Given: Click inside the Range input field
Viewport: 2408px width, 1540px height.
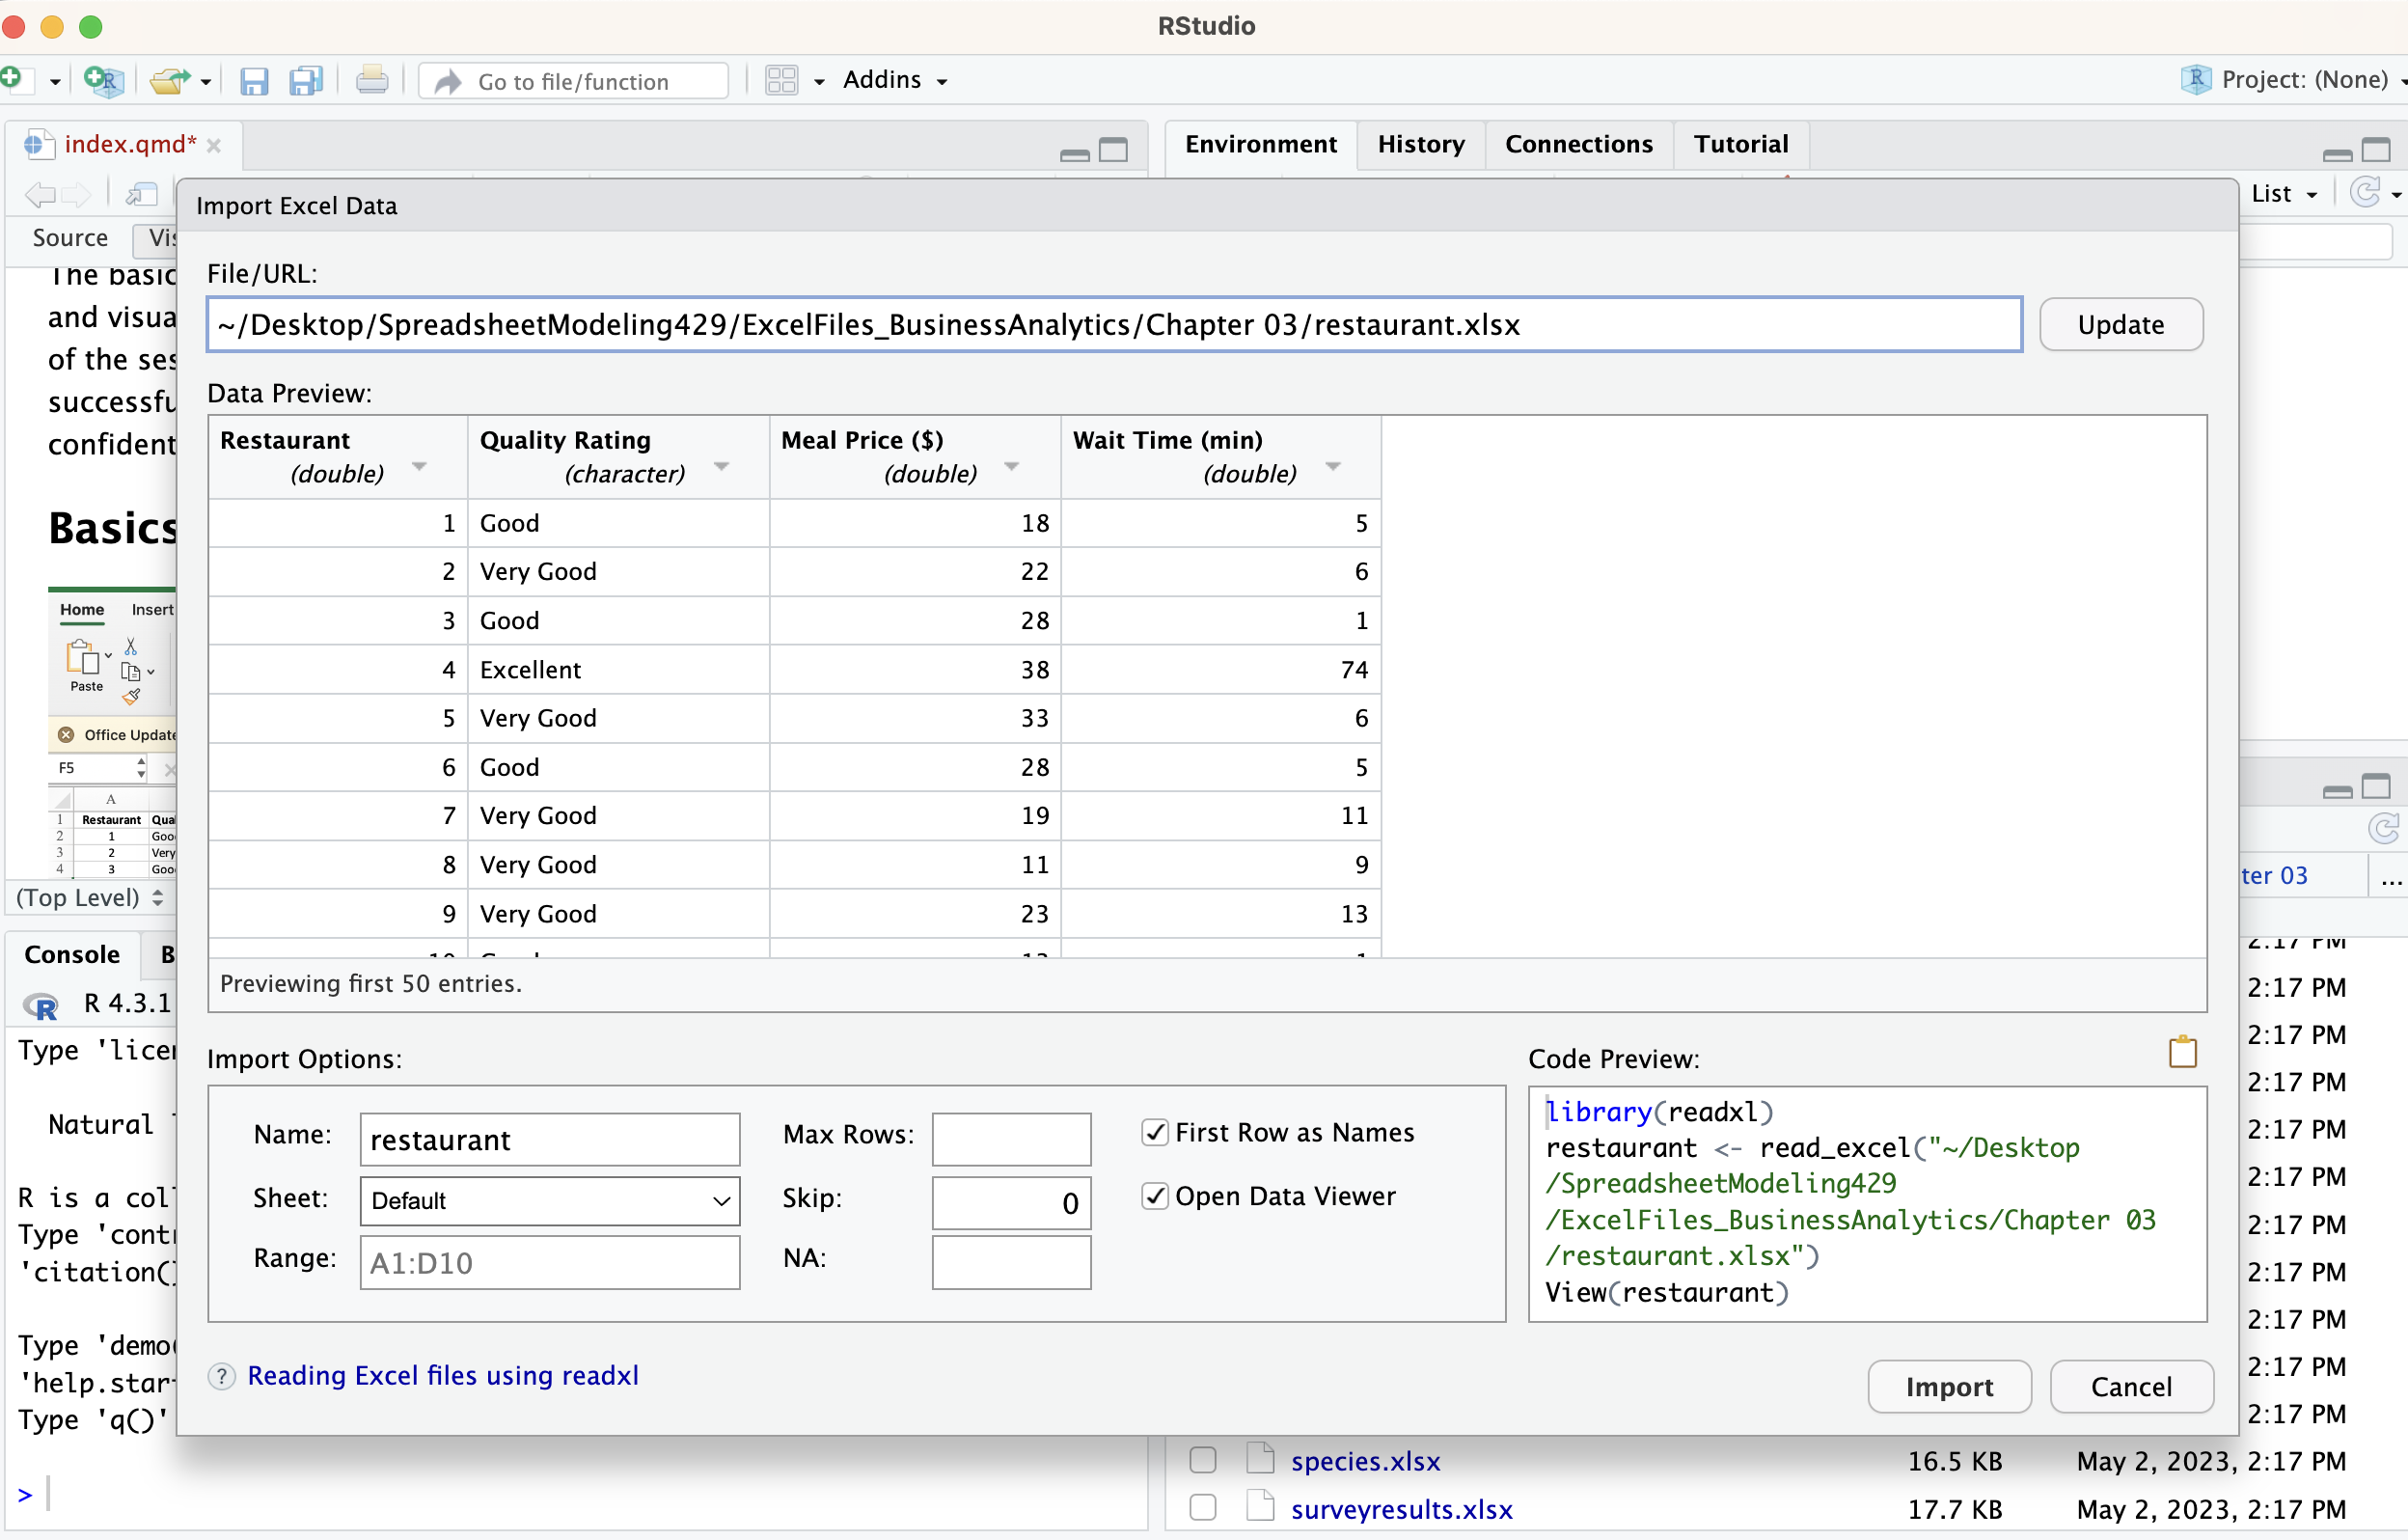Looking at the screenshot, I should [x=548, y=1262].
